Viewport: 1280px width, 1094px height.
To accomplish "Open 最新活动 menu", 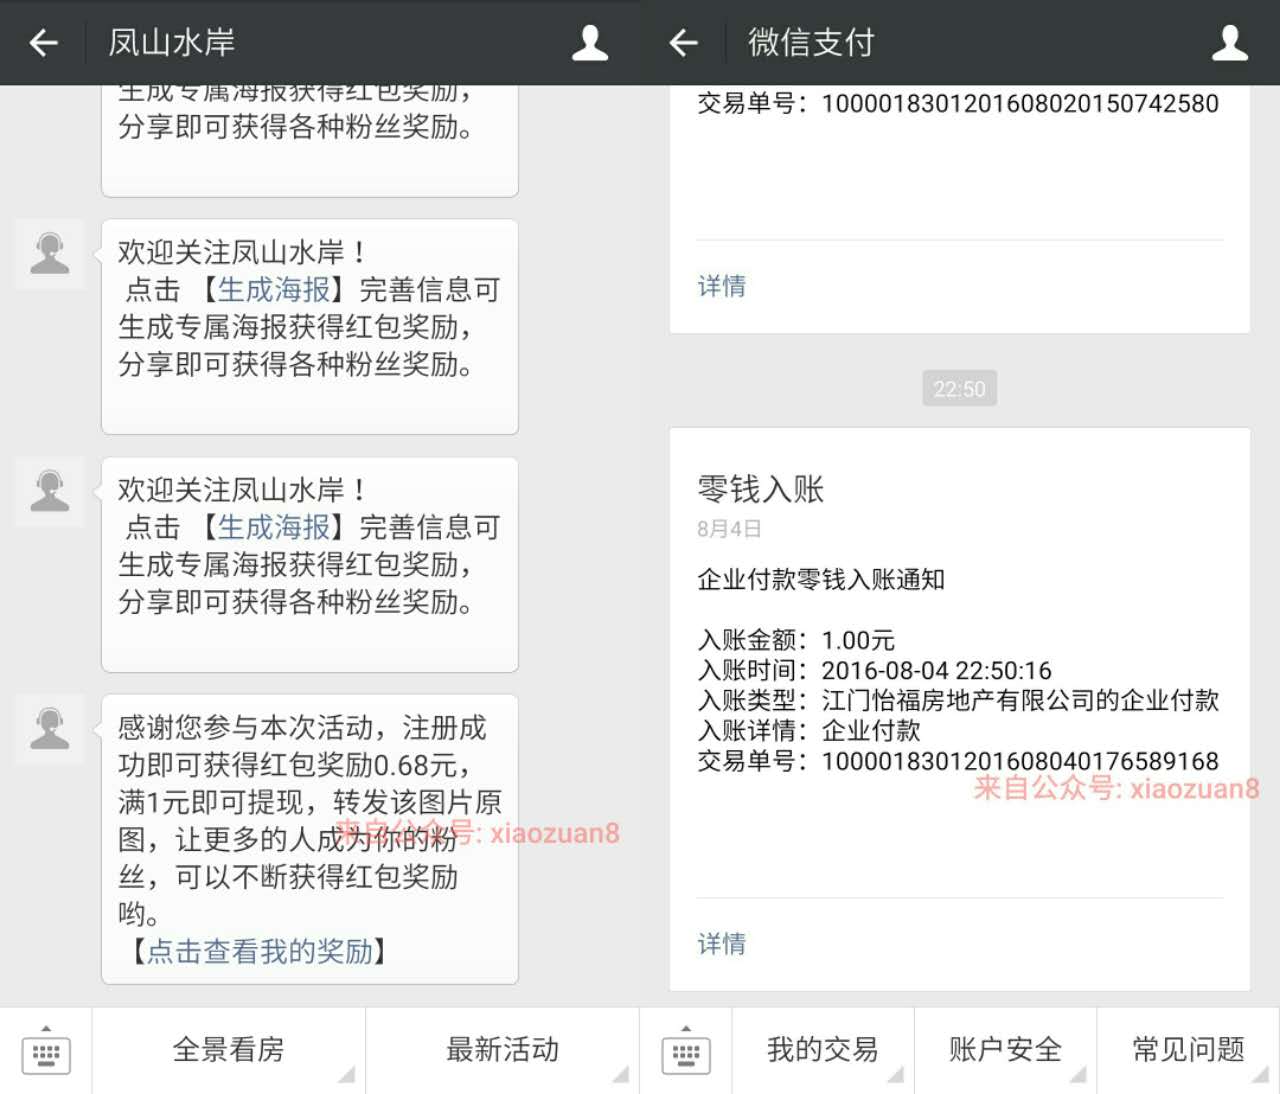I will pos(502,1050).
